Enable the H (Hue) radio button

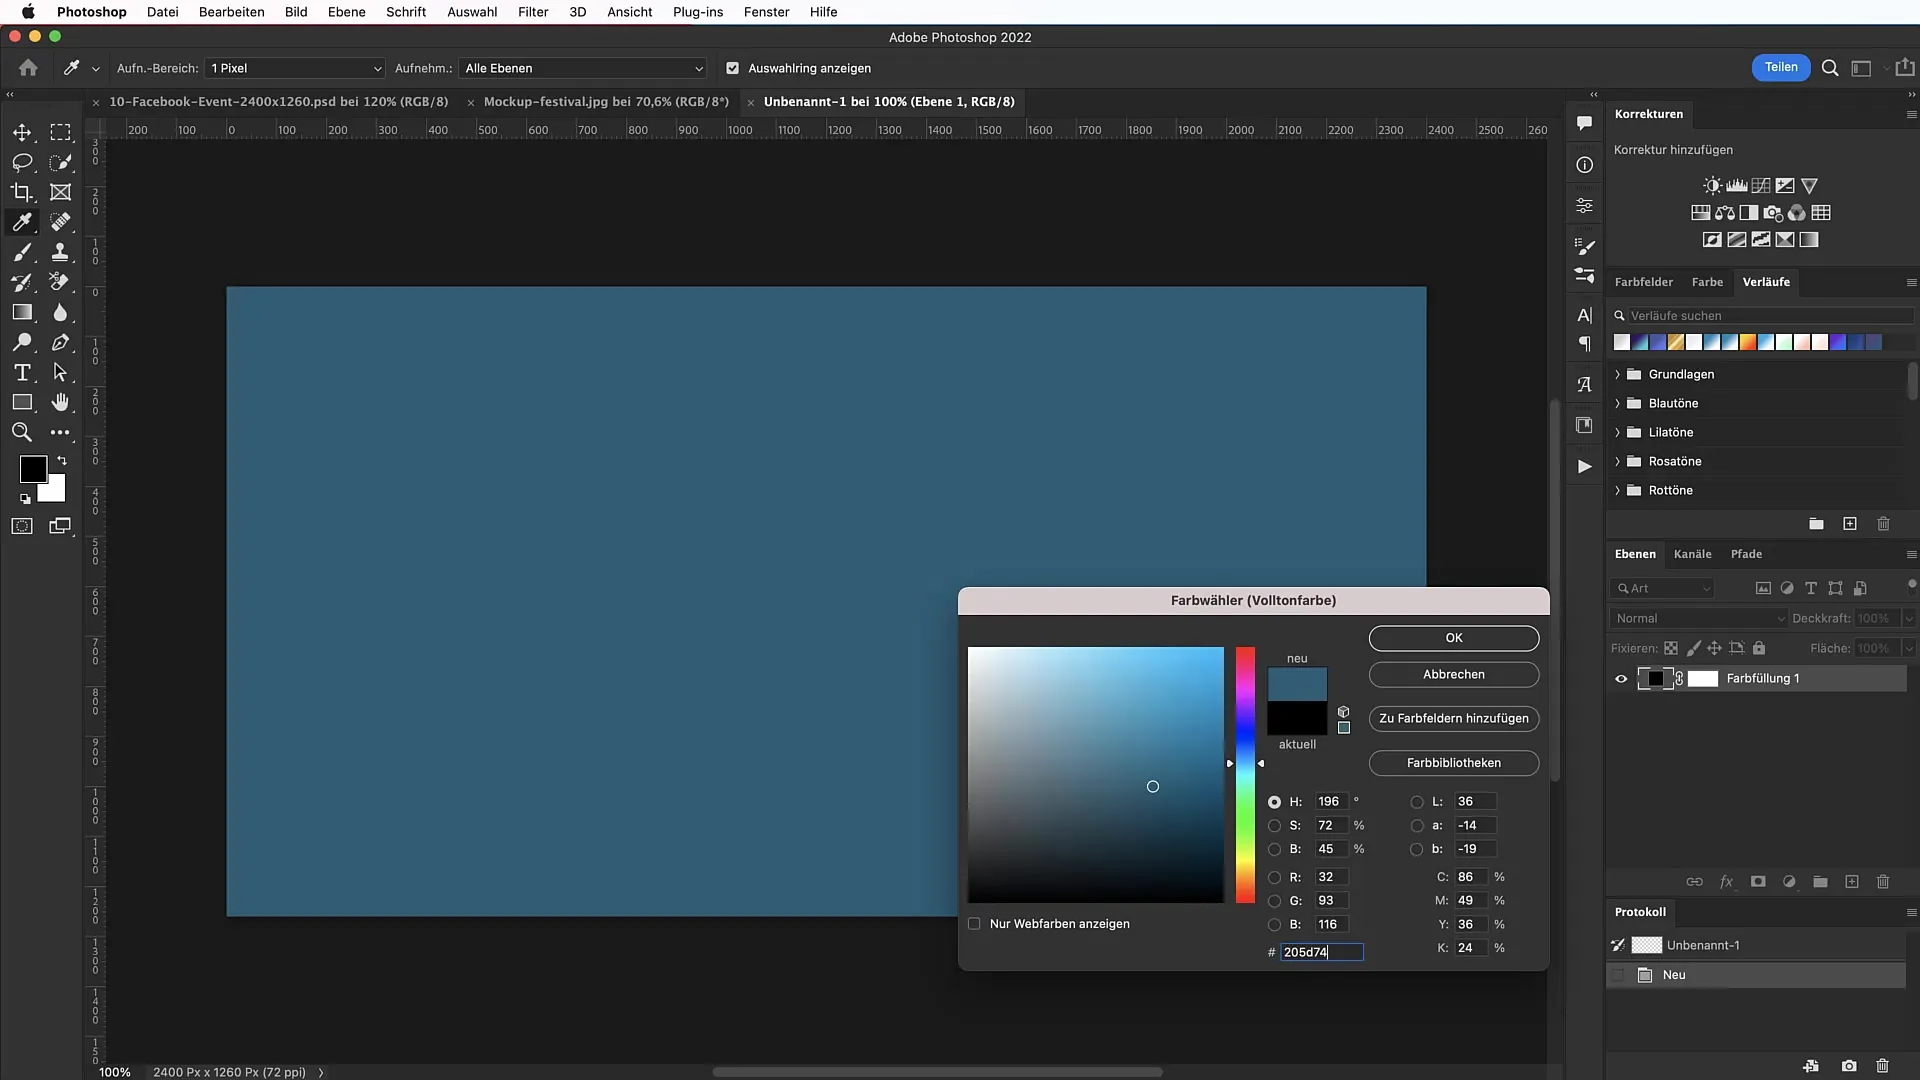pos(1275,802)
